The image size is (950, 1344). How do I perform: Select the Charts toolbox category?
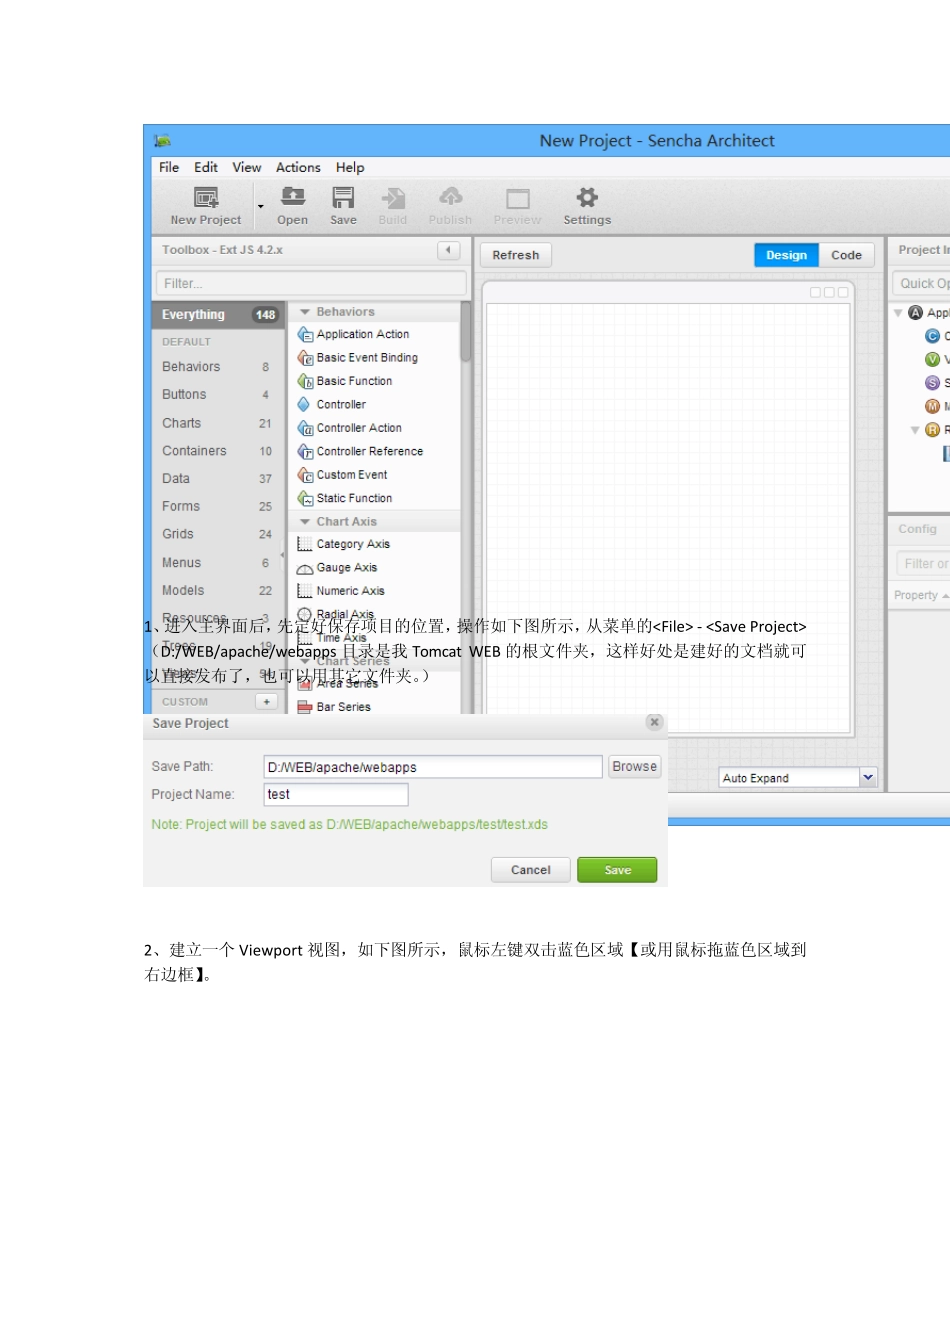click(218, 423)
